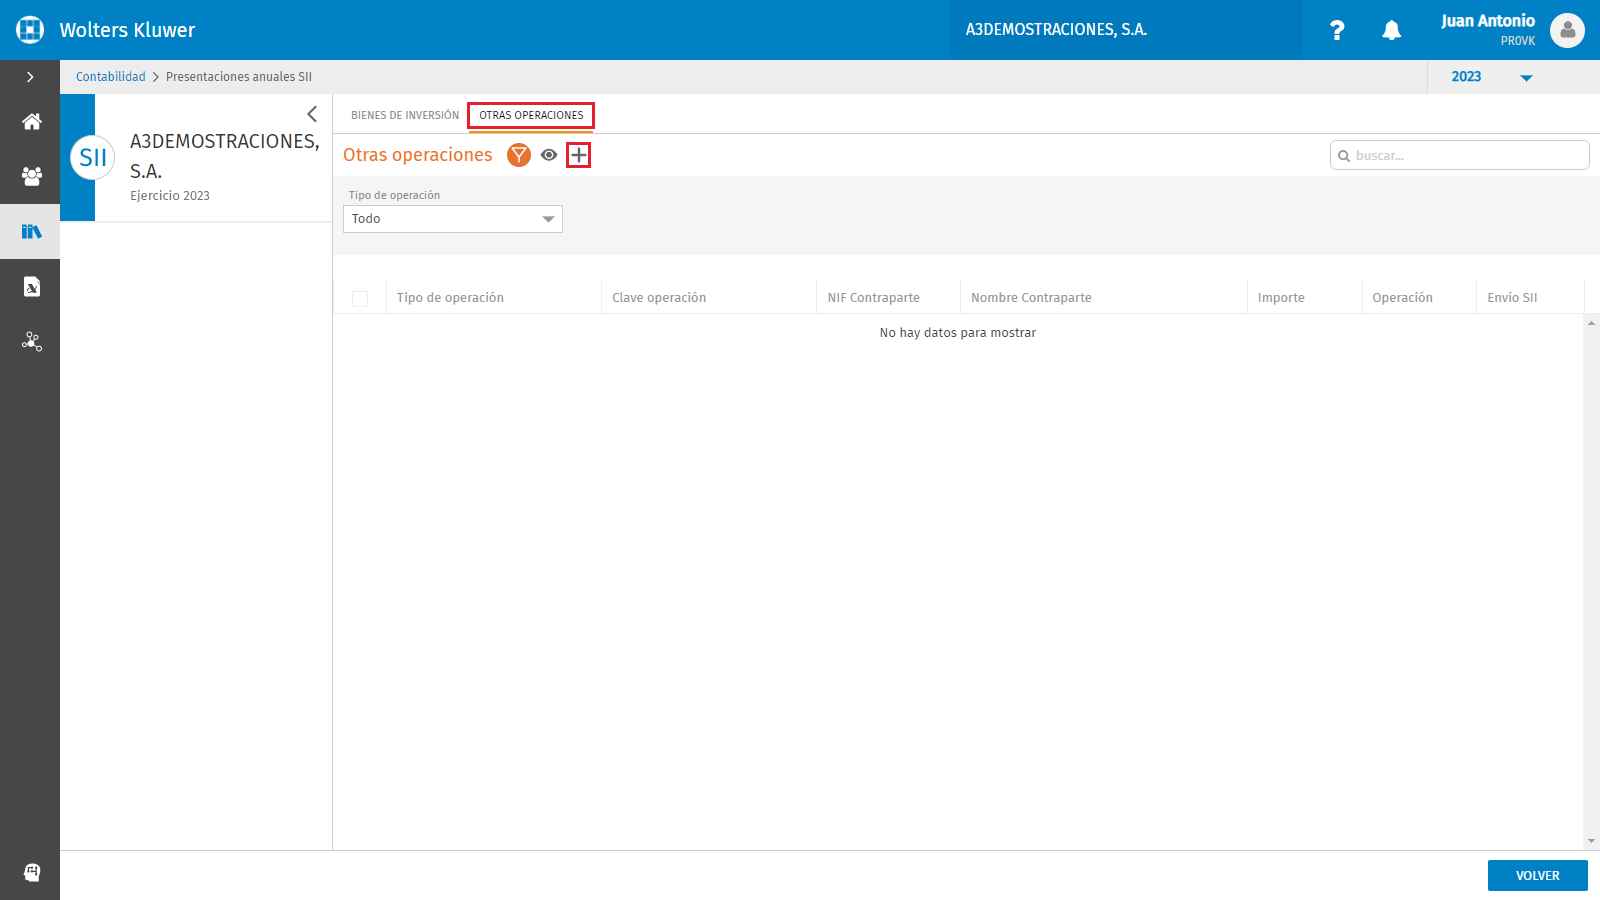Click the Wolters Kluwer logo icon

point(30,30)
